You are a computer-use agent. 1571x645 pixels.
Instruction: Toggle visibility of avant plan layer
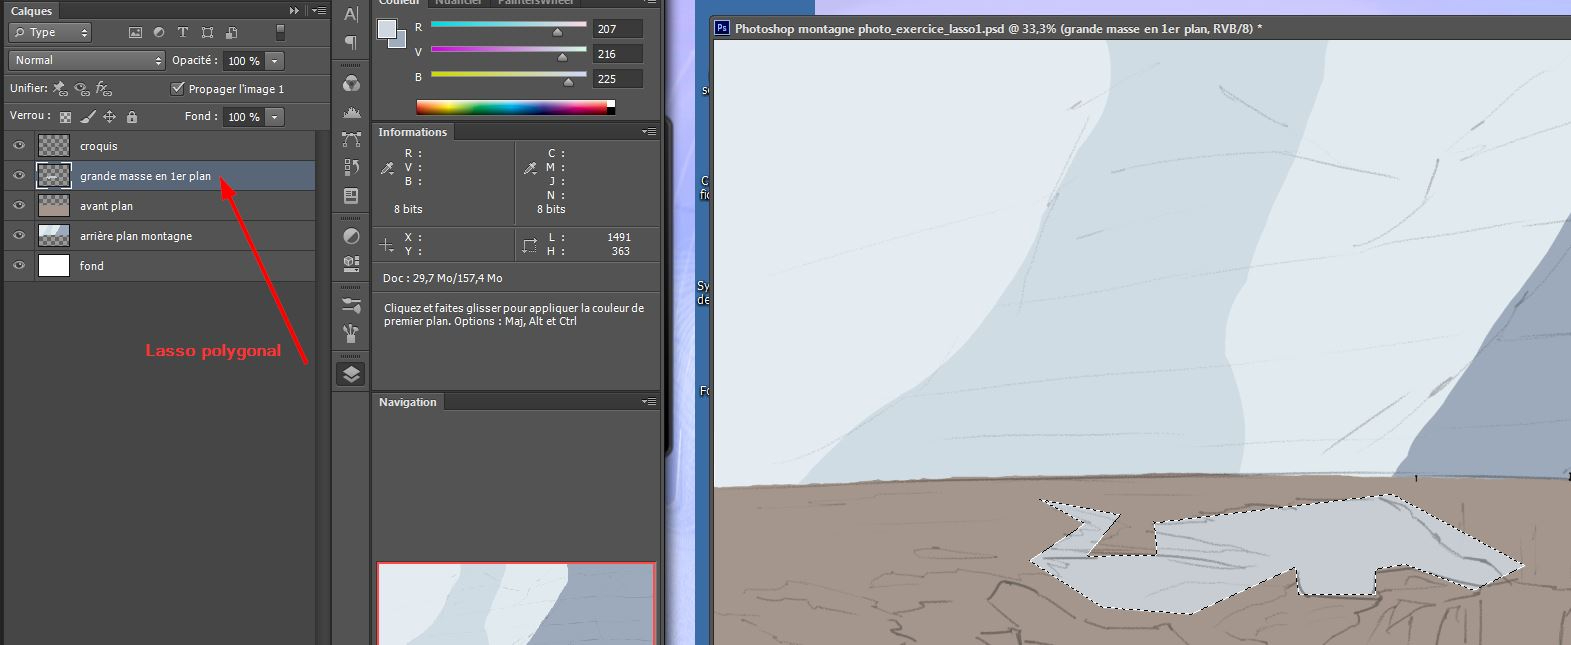19,206
